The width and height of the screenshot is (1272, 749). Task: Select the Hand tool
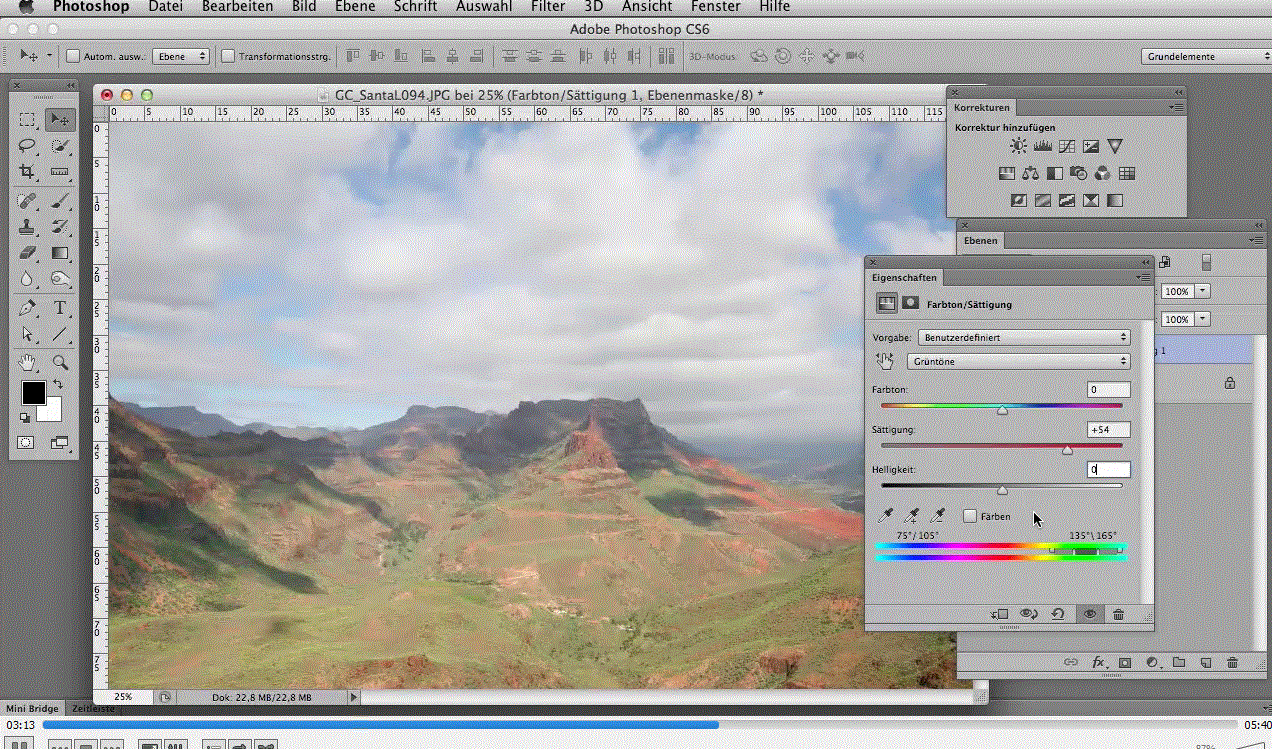click(27, 362)
